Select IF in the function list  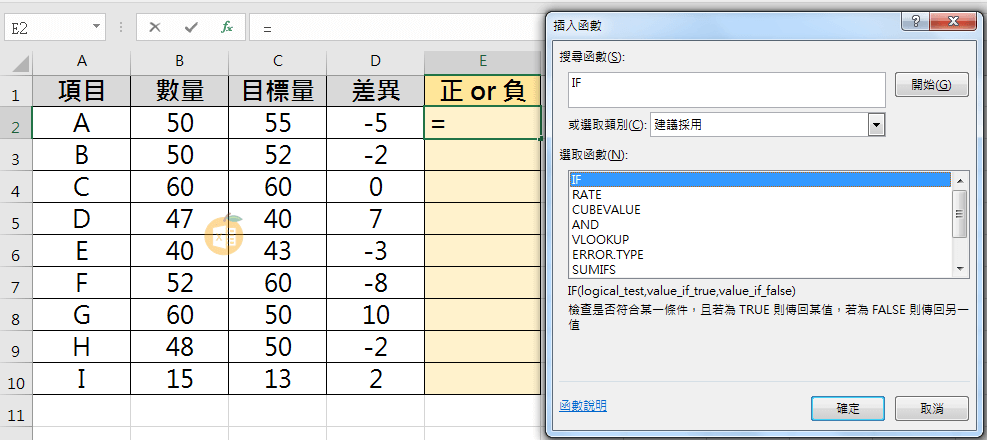(x=758, y=180)
